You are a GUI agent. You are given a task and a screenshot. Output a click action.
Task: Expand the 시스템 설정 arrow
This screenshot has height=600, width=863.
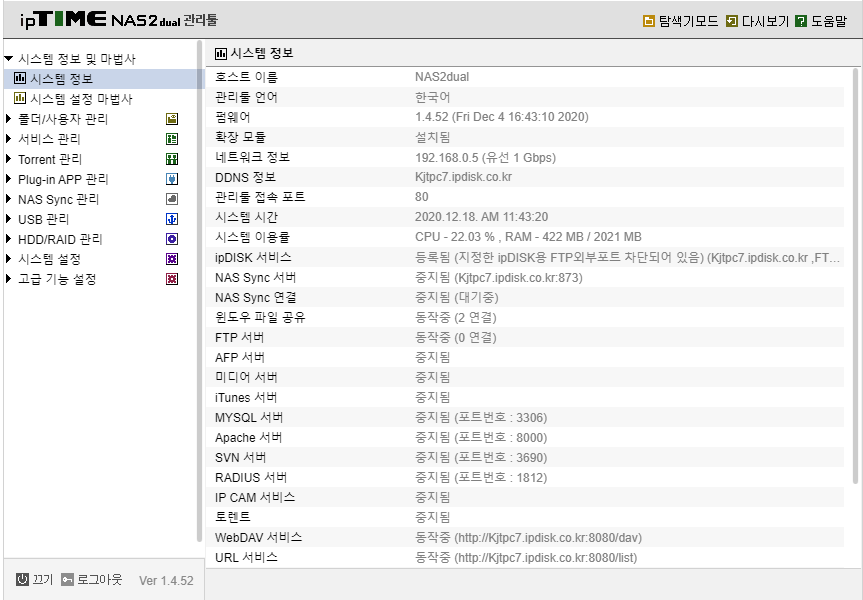click(x=8, y=259)
